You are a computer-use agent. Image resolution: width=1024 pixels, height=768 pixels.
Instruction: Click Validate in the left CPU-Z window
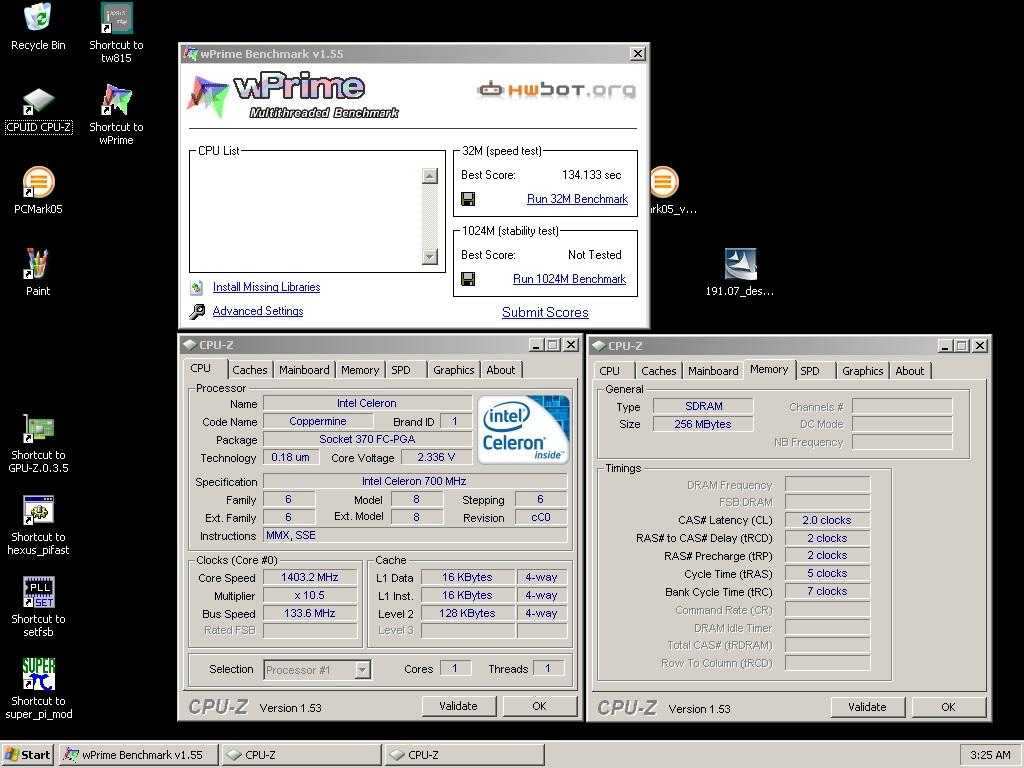(x=458, y=706)
